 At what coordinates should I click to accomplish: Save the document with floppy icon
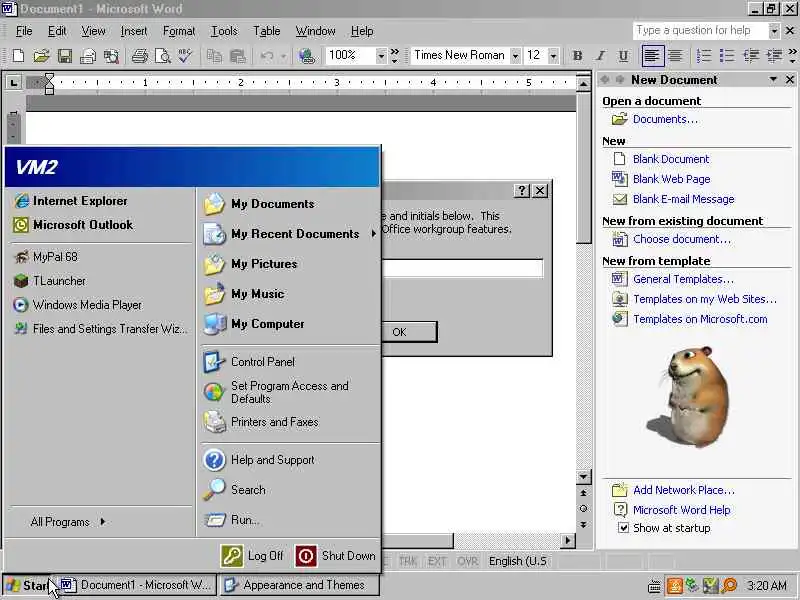64,56
